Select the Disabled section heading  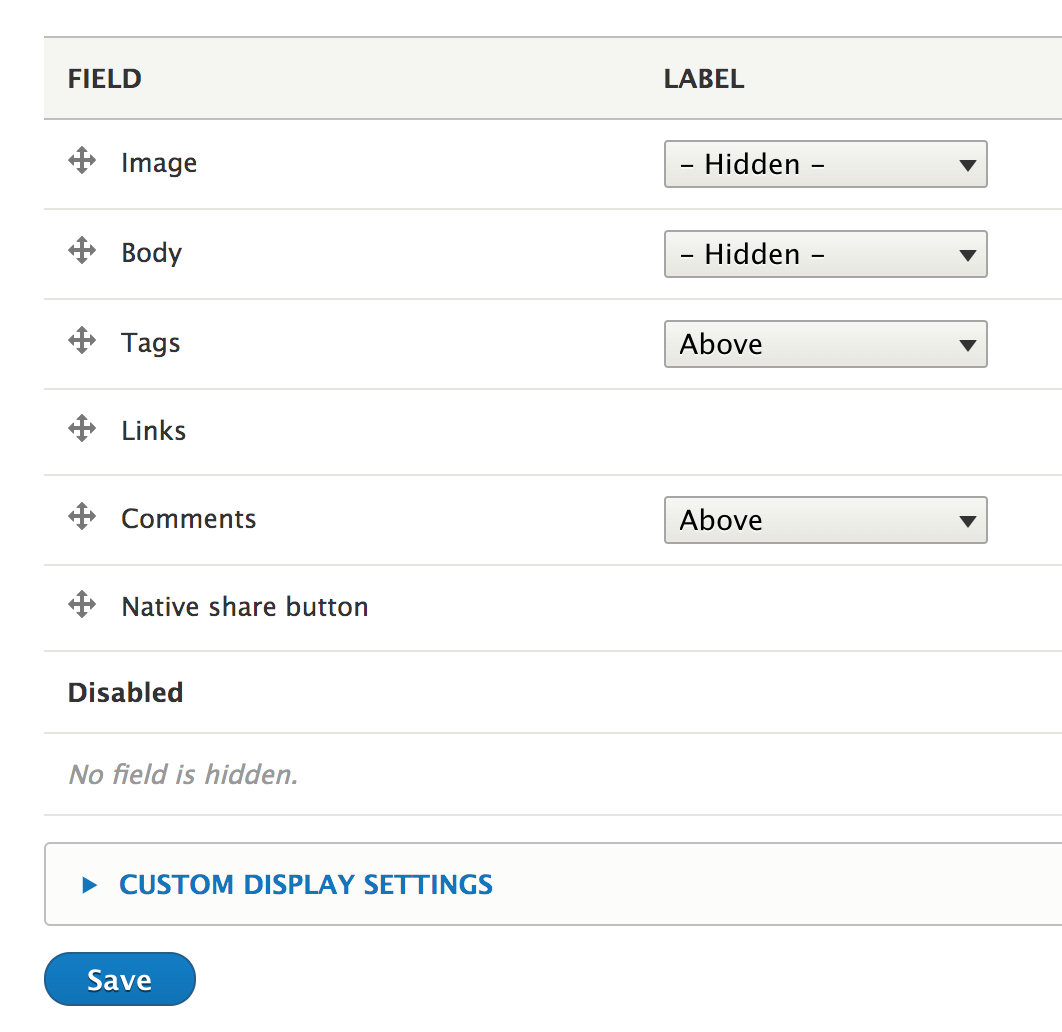[x=125, y=692]
